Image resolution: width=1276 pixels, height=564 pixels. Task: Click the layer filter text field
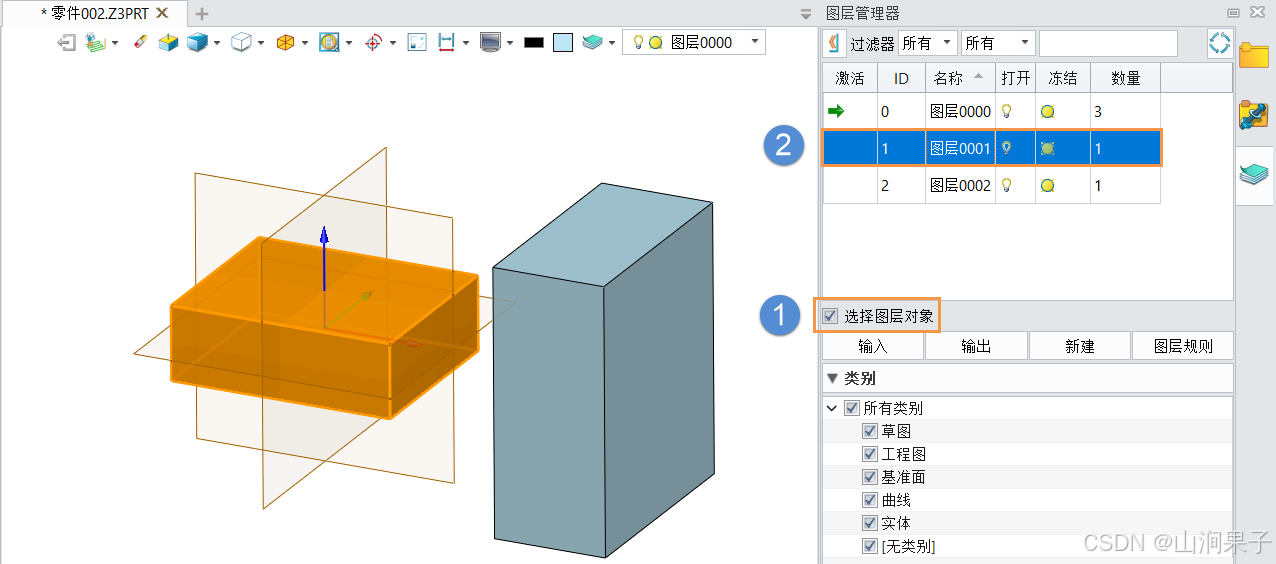pyautogui.click(x=1108, y=43)
